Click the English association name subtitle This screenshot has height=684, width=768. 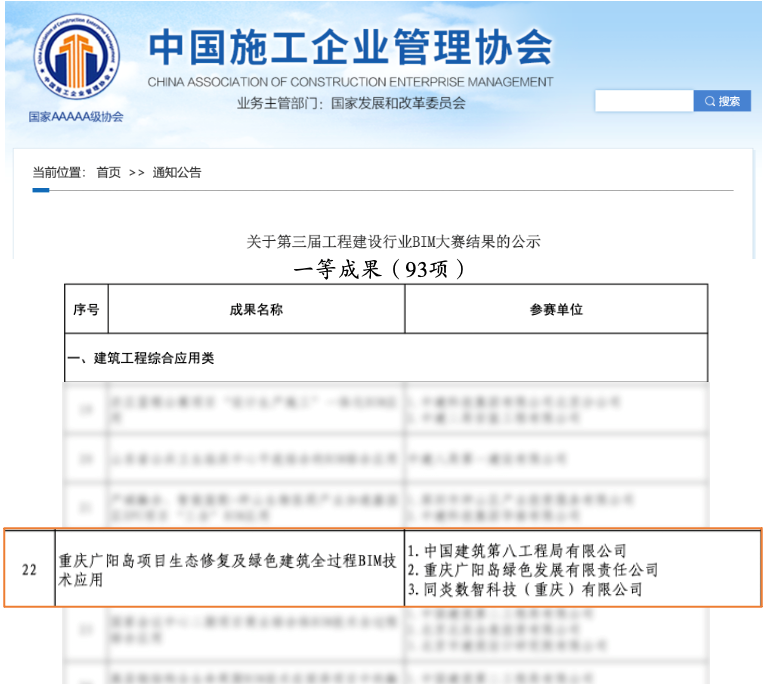[x=350, y=82]
